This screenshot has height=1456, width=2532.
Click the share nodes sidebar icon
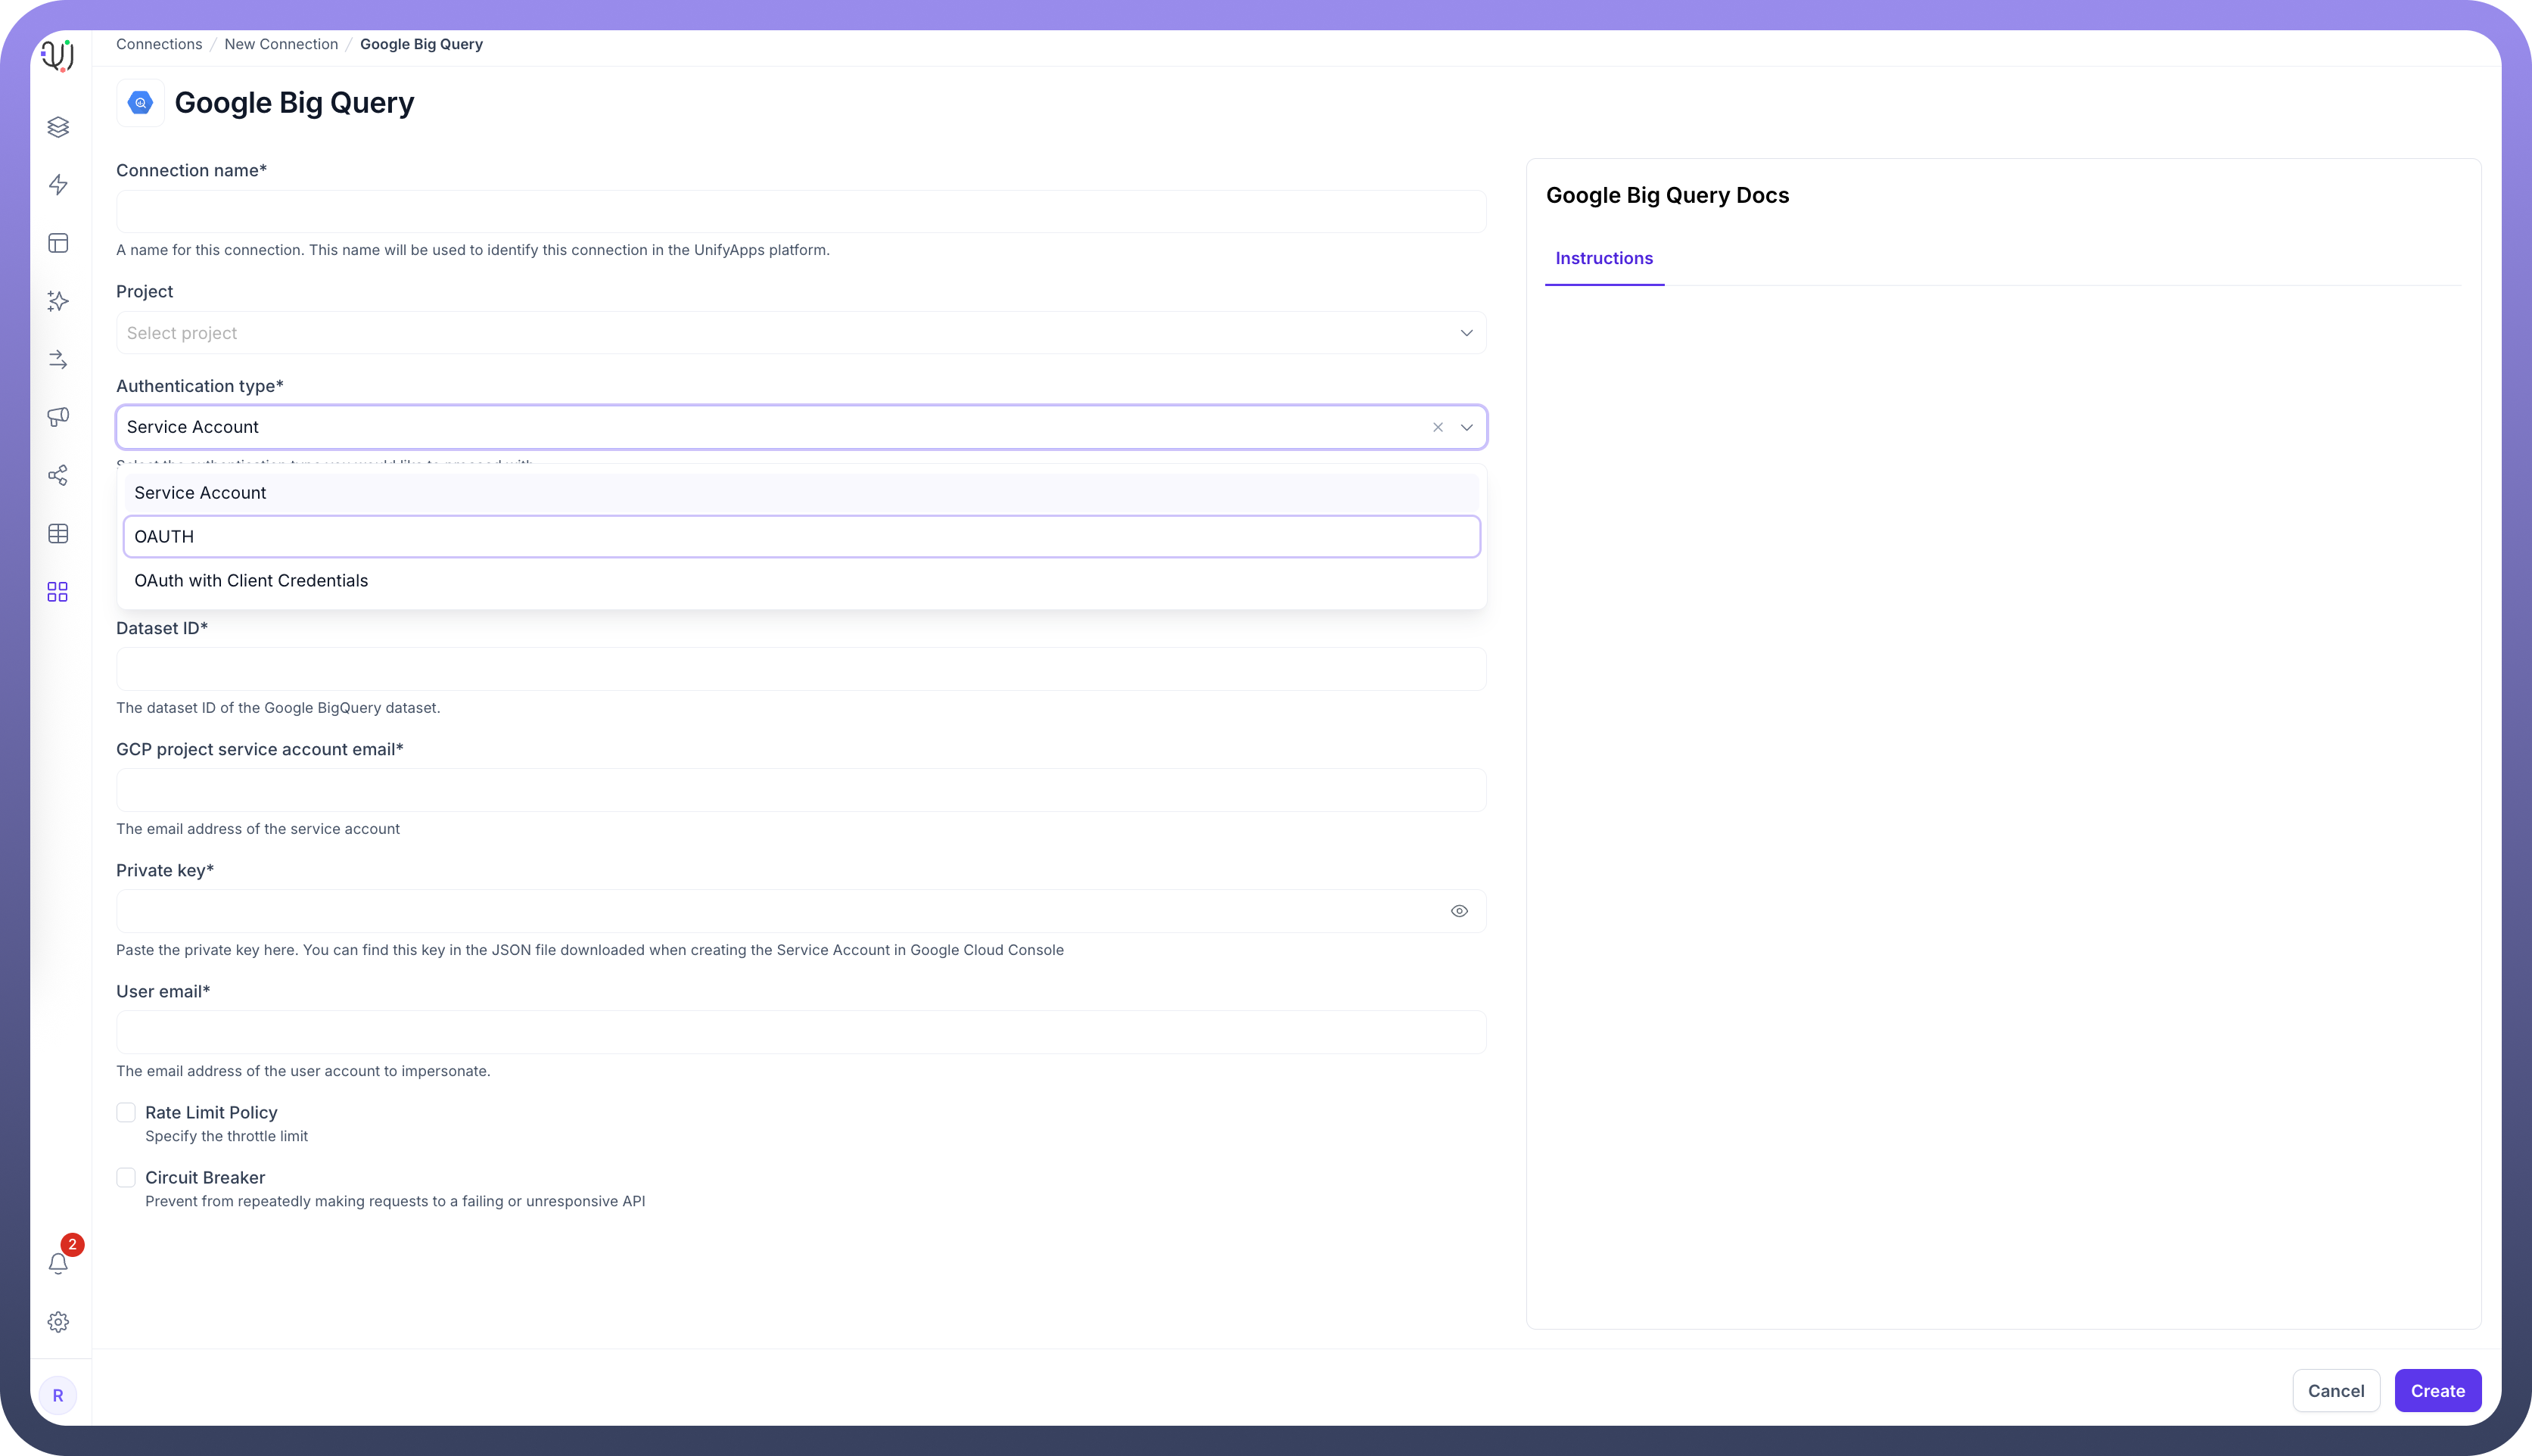click(58, 475)
